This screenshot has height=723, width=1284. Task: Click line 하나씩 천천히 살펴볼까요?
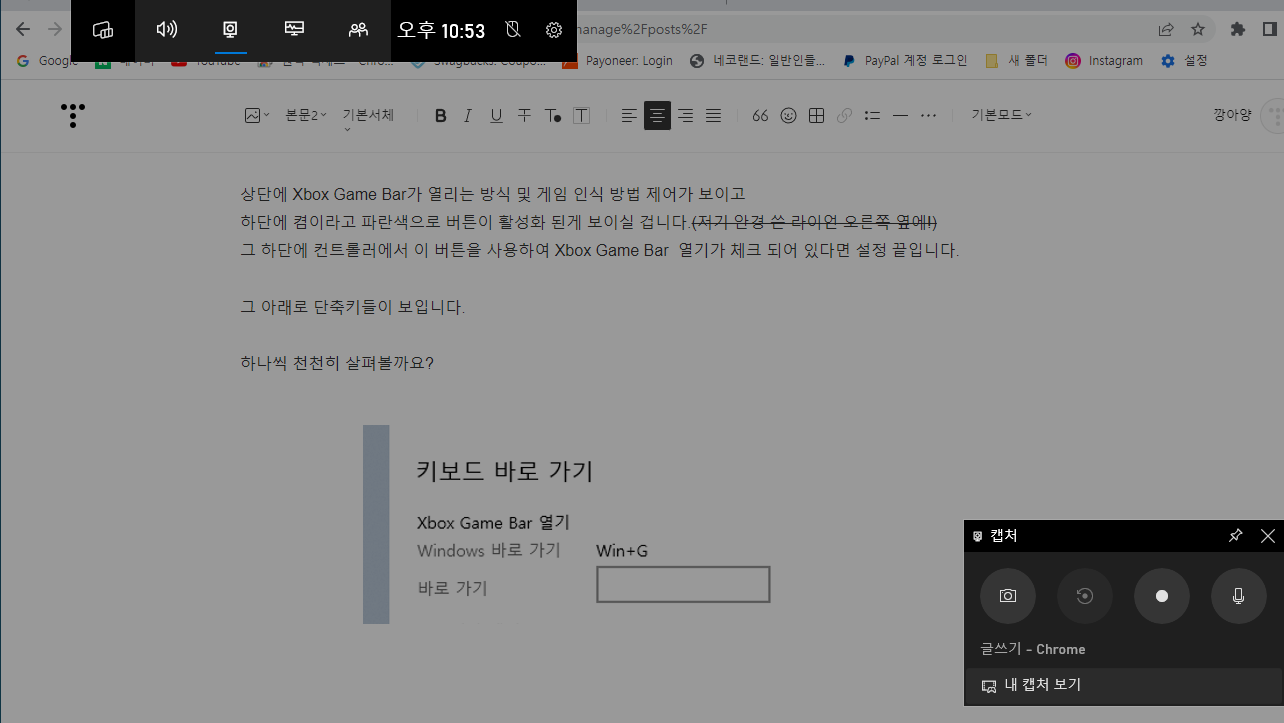337,362
